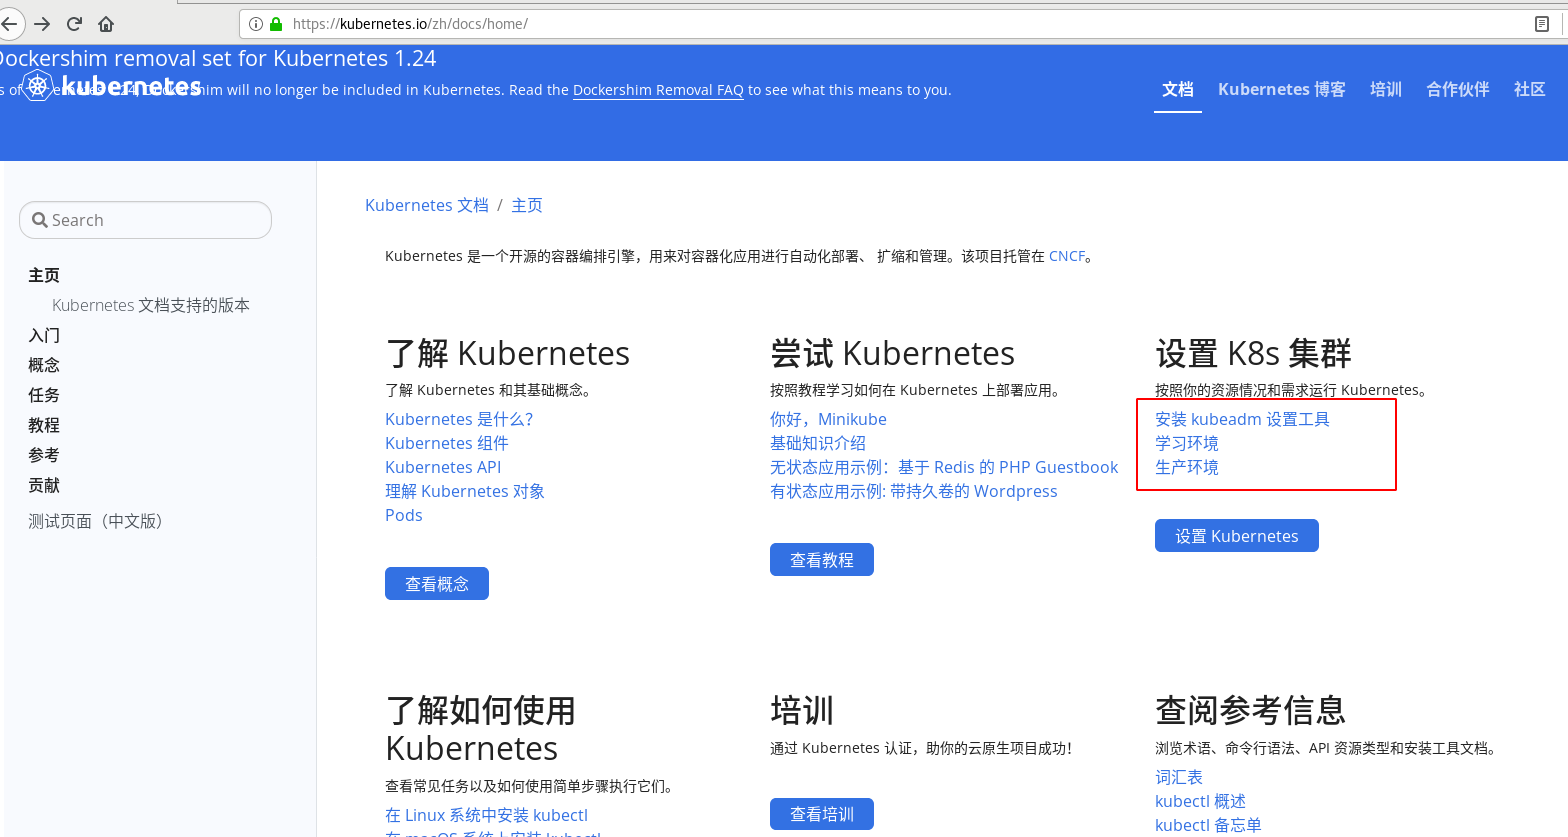Viewport: 1568px width, 837px height.
Task: Open the CNCF link
Action: coord(1067,256)
